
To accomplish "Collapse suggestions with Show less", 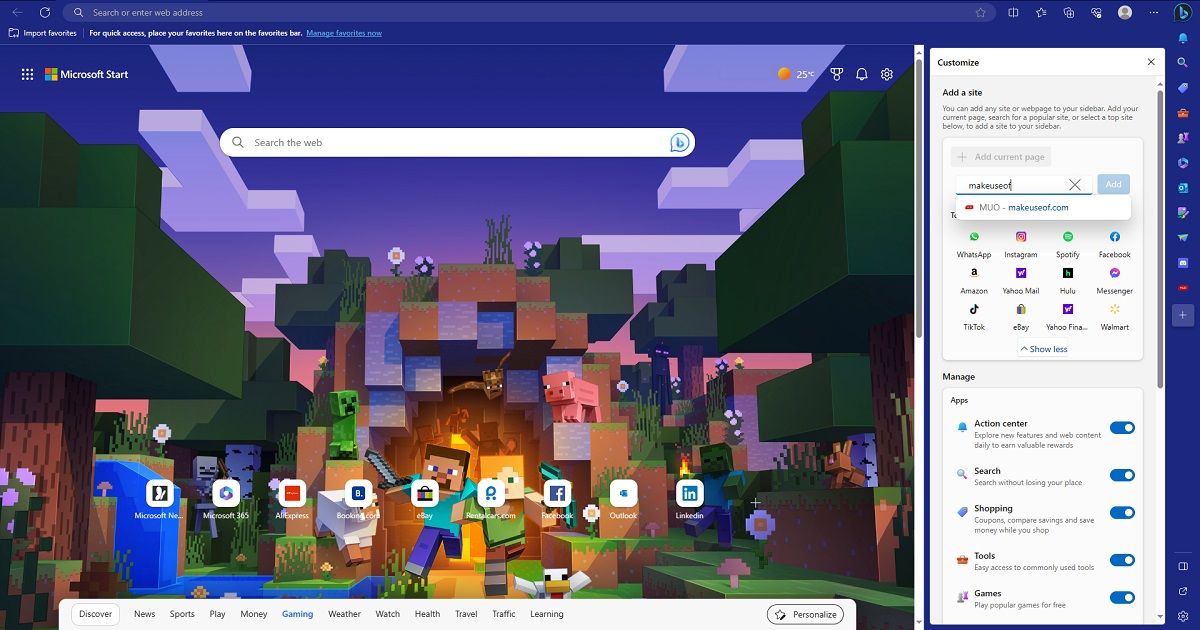I will 1044,348.
